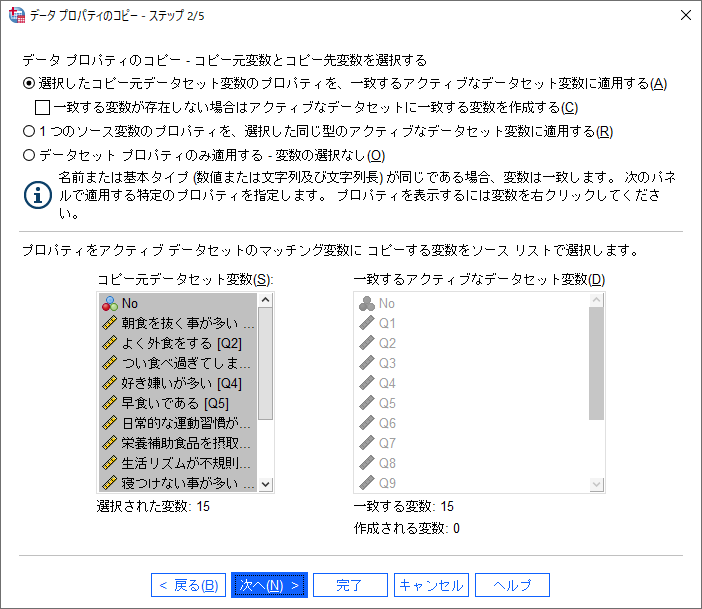702x609 pixels.
Task: Click the blue information icon
Action: [38, 195]
